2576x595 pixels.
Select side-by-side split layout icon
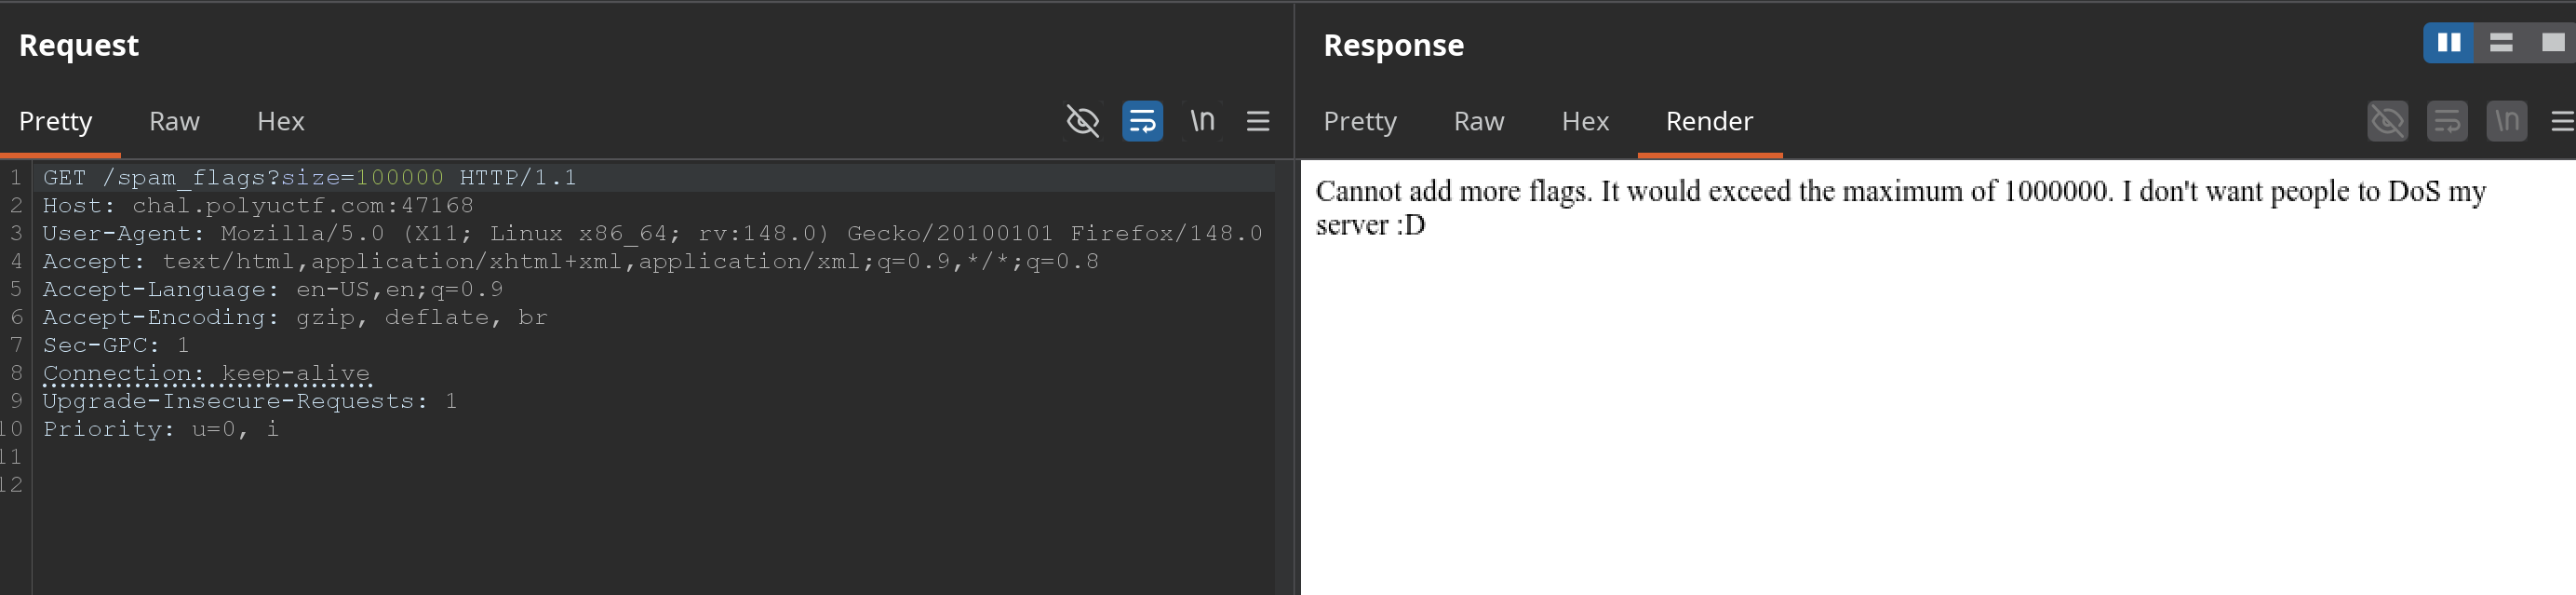(x=2449, y=42)
